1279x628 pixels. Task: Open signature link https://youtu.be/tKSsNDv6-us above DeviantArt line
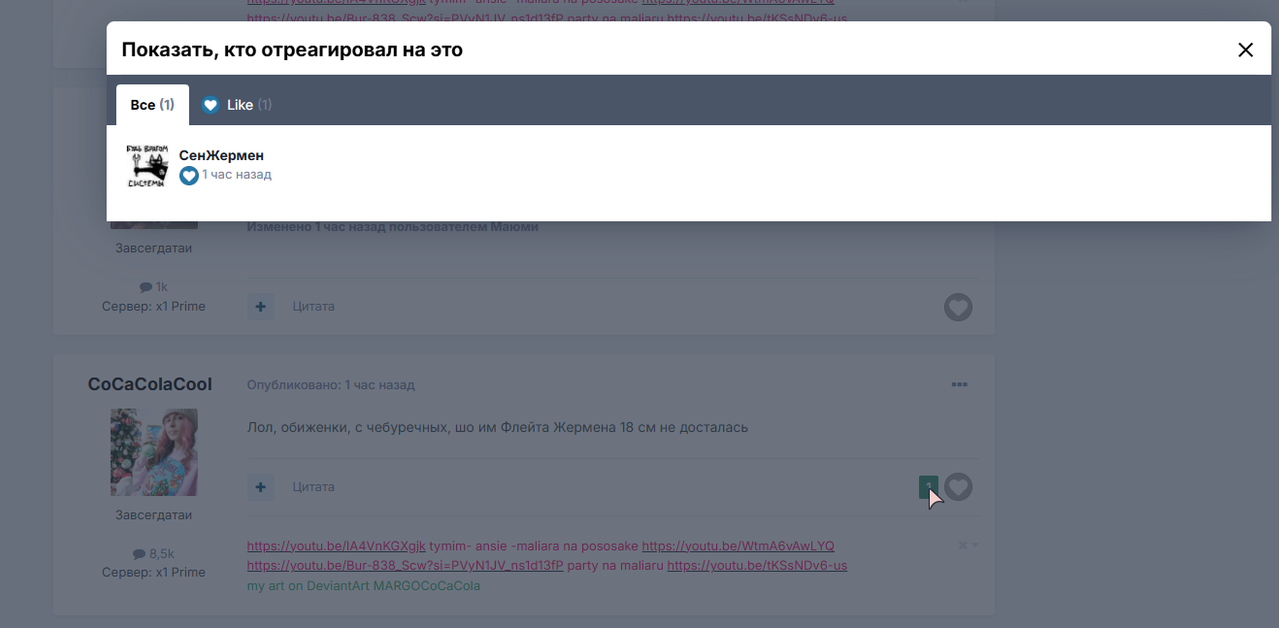tap(757, 565)
